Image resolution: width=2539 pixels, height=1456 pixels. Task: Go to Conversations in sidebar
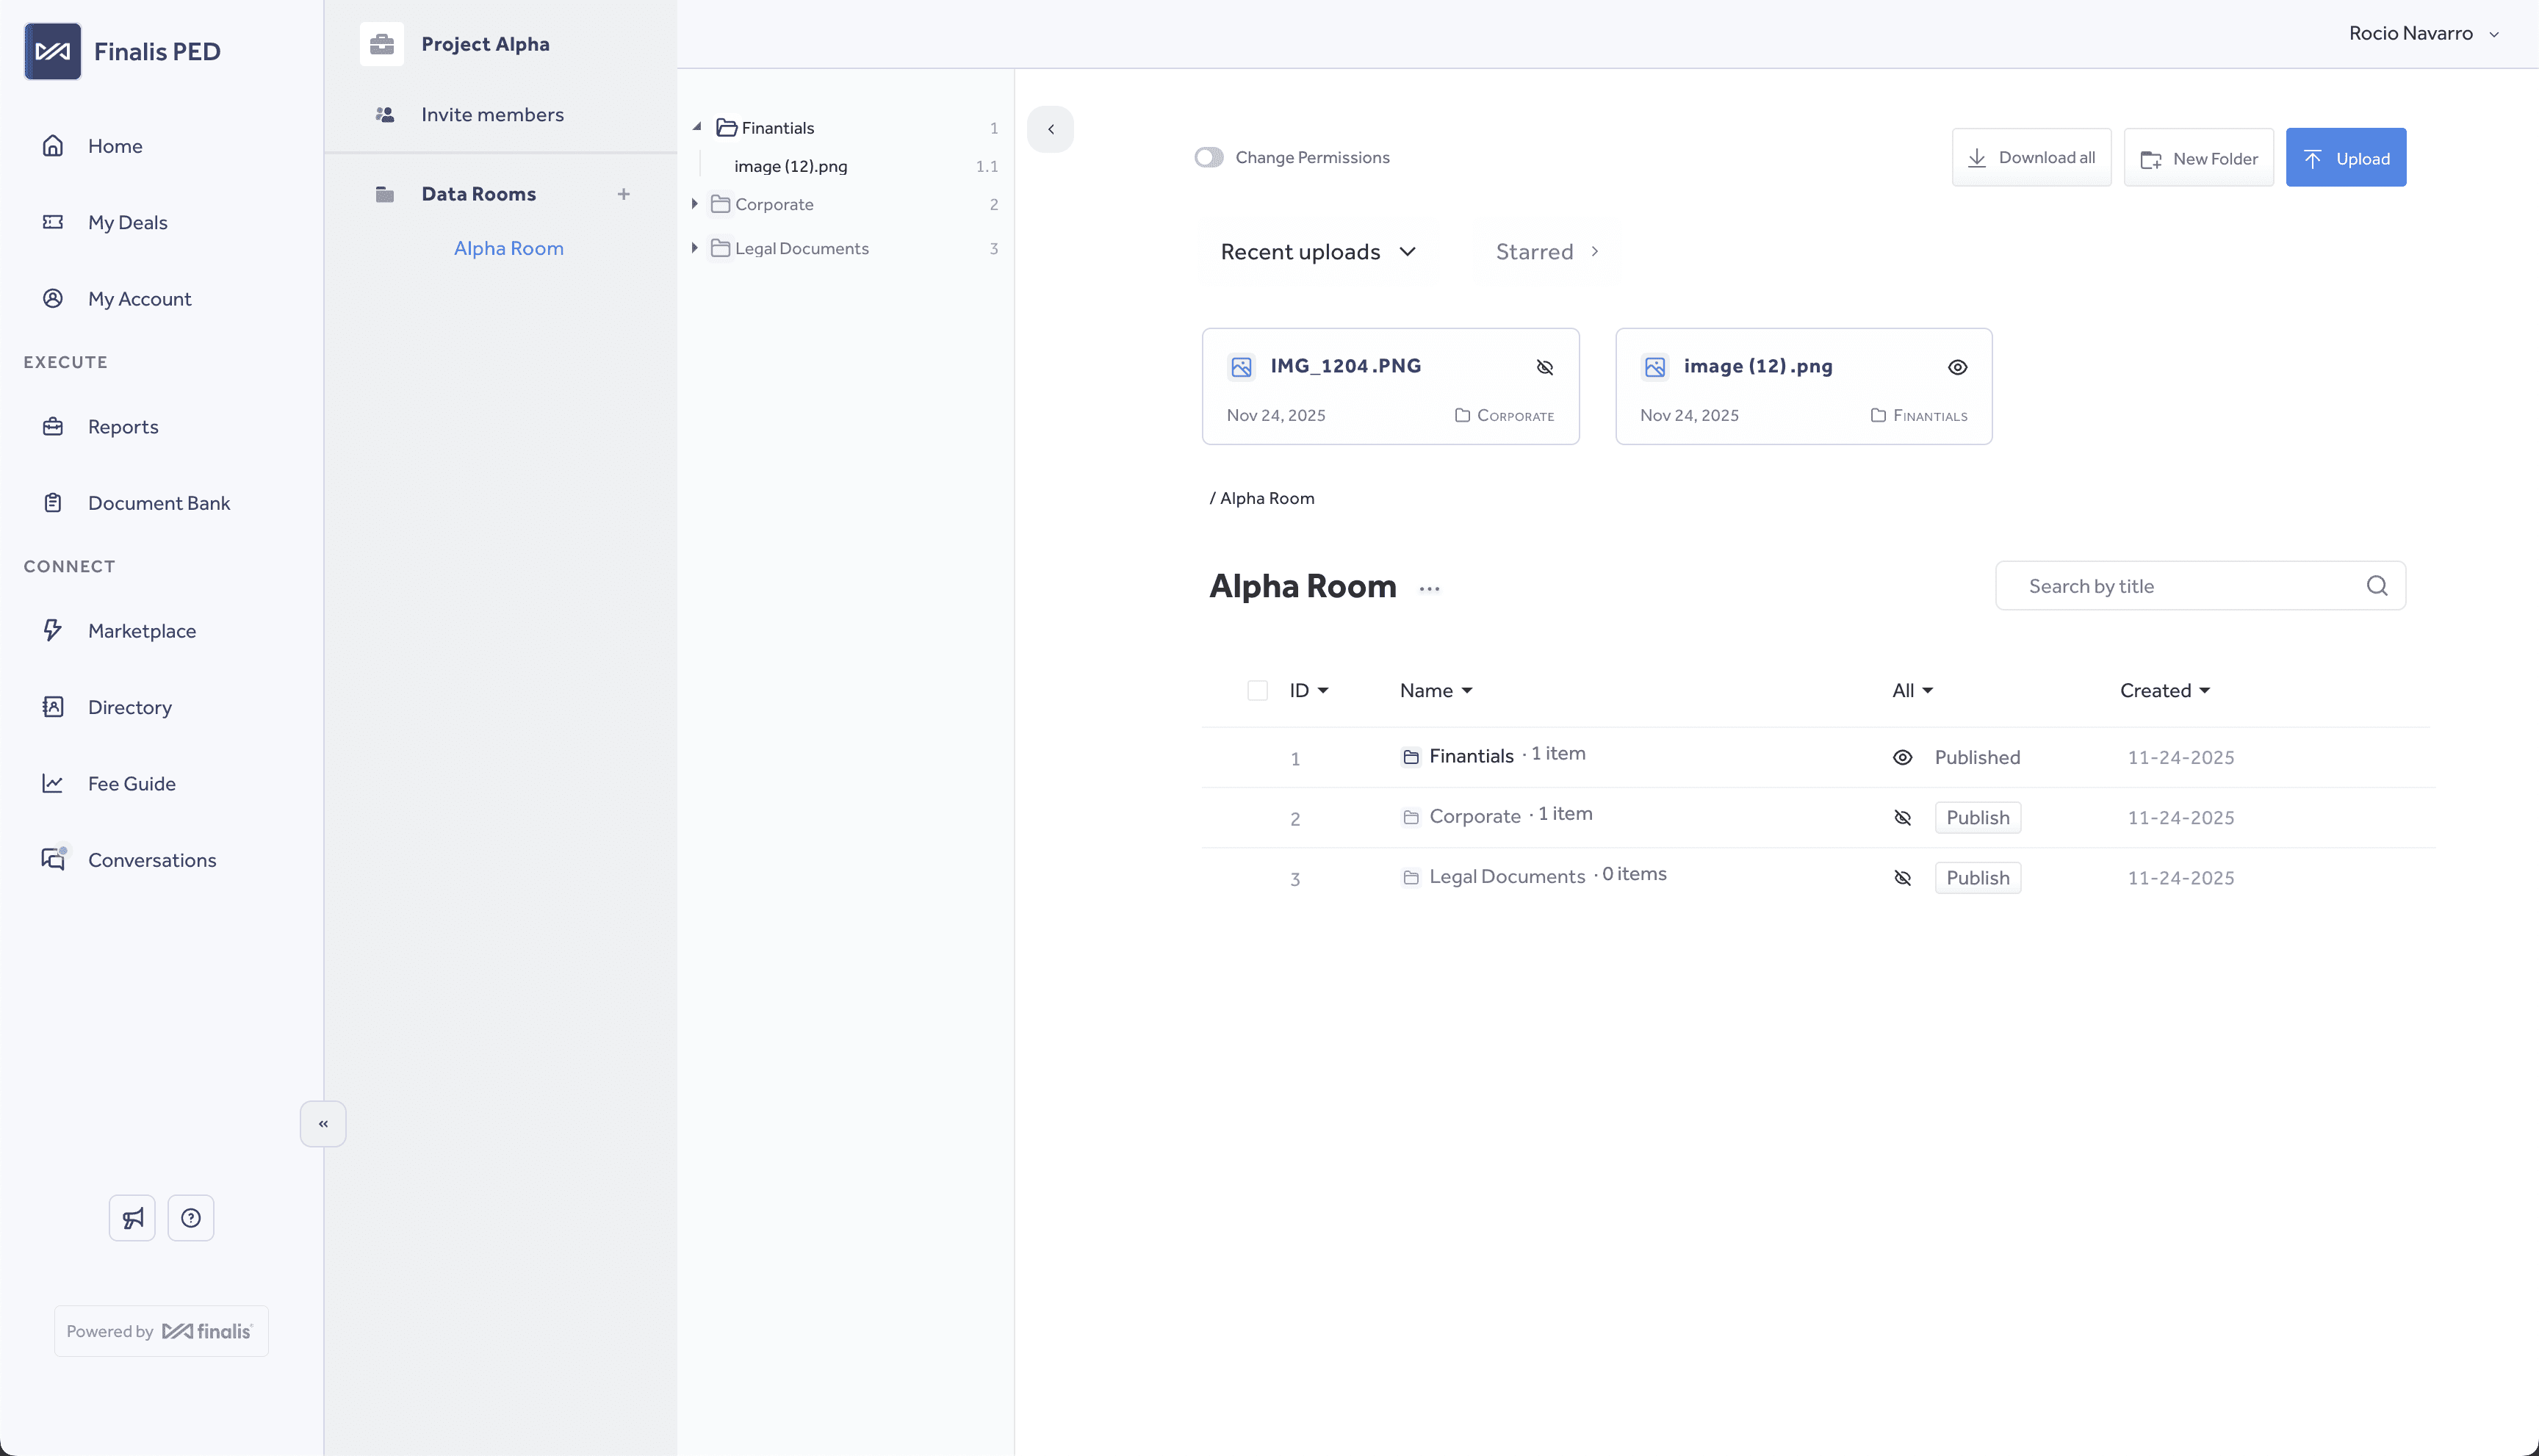pos(151,860)
